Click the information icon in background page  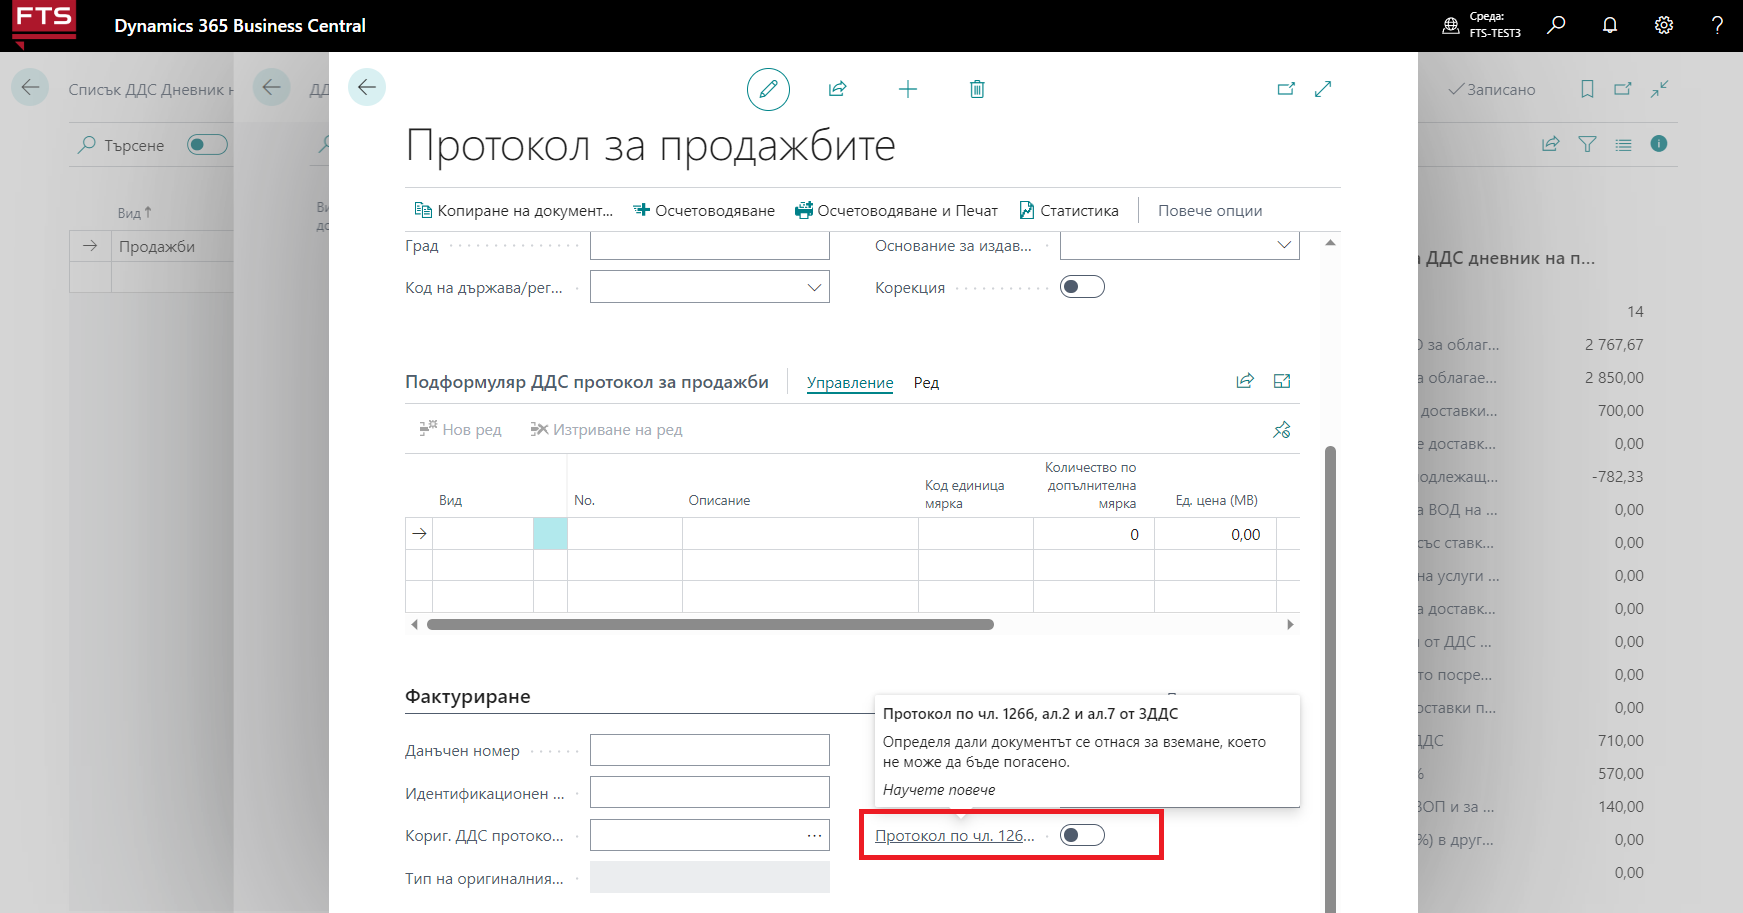click(1659, 144)
